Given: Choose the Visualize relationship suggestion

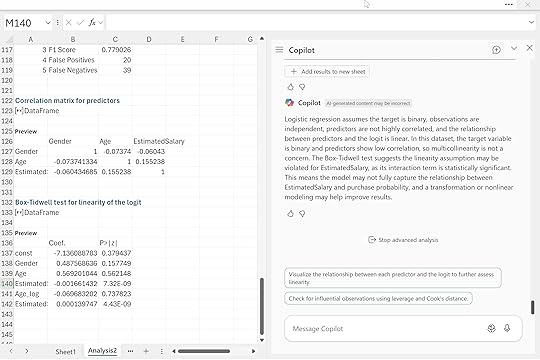Looking at the screenshot, I should pyautogui.click(x=393, y=278).
